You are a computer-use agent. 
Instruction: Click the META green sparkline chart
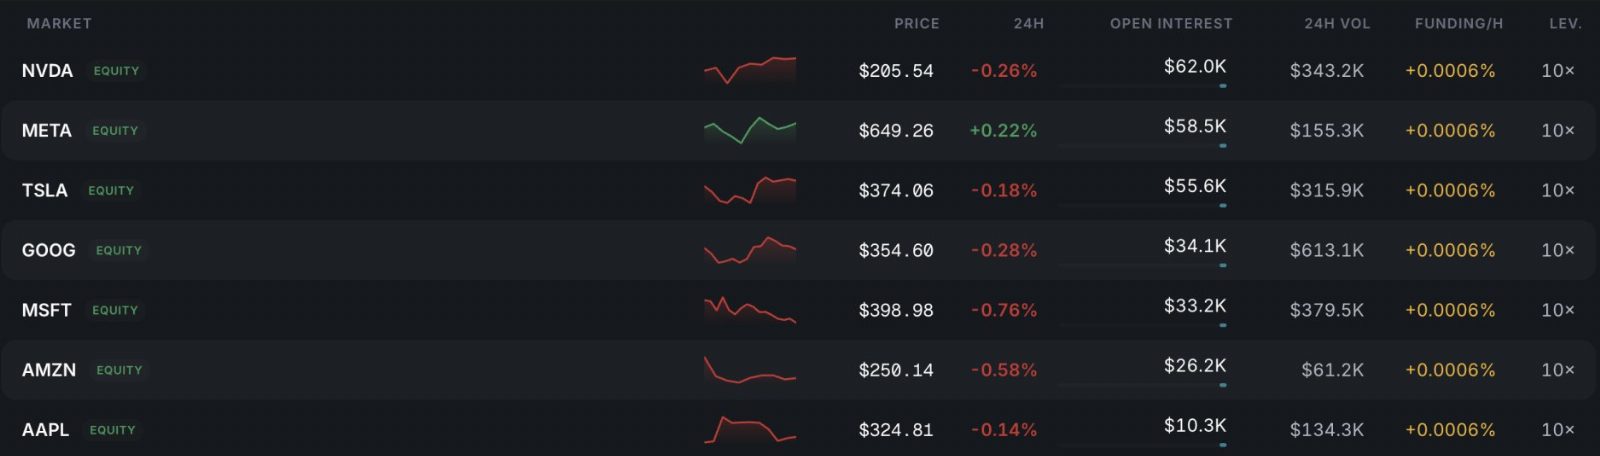click(x=750, y=130)
